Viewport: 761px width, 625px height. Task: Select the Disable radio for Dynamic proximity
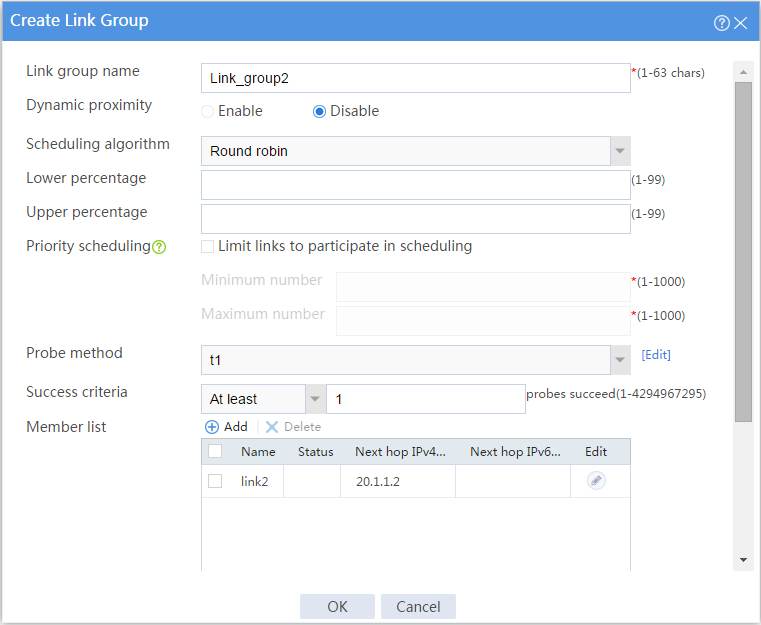(319, 112)
